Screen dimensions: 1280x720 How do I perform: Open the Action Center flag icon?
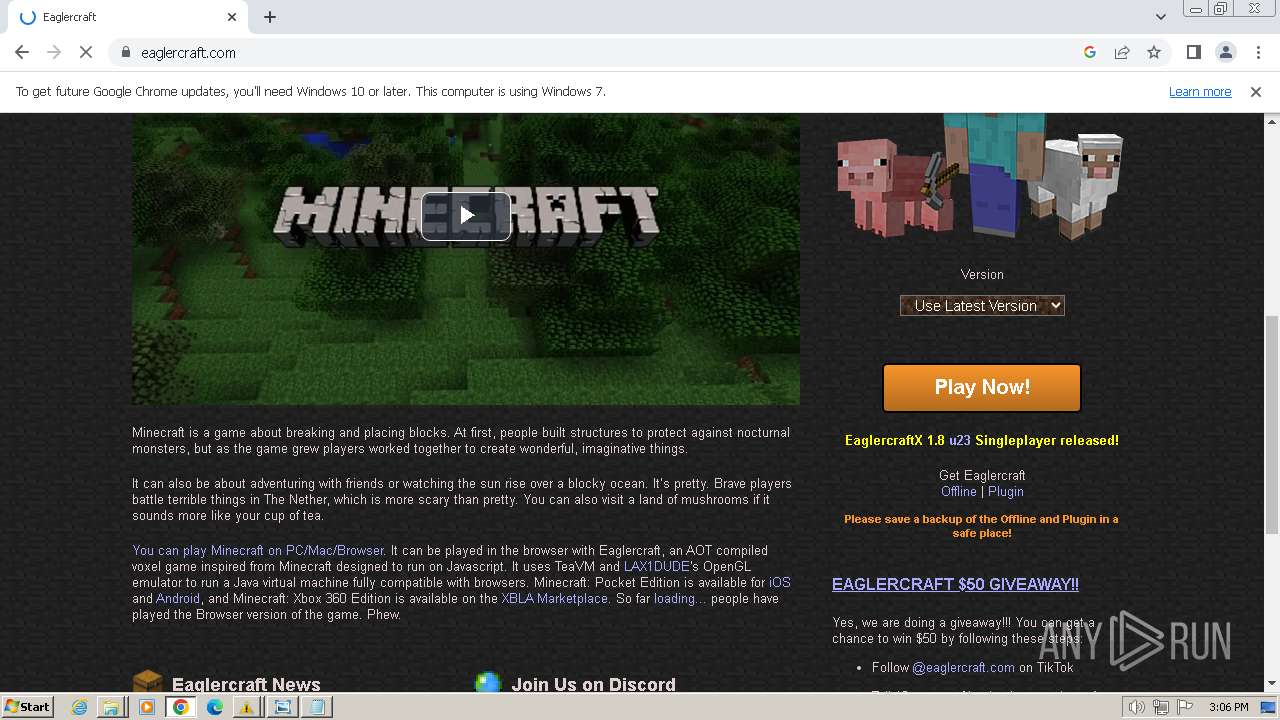pos(1184,707)
